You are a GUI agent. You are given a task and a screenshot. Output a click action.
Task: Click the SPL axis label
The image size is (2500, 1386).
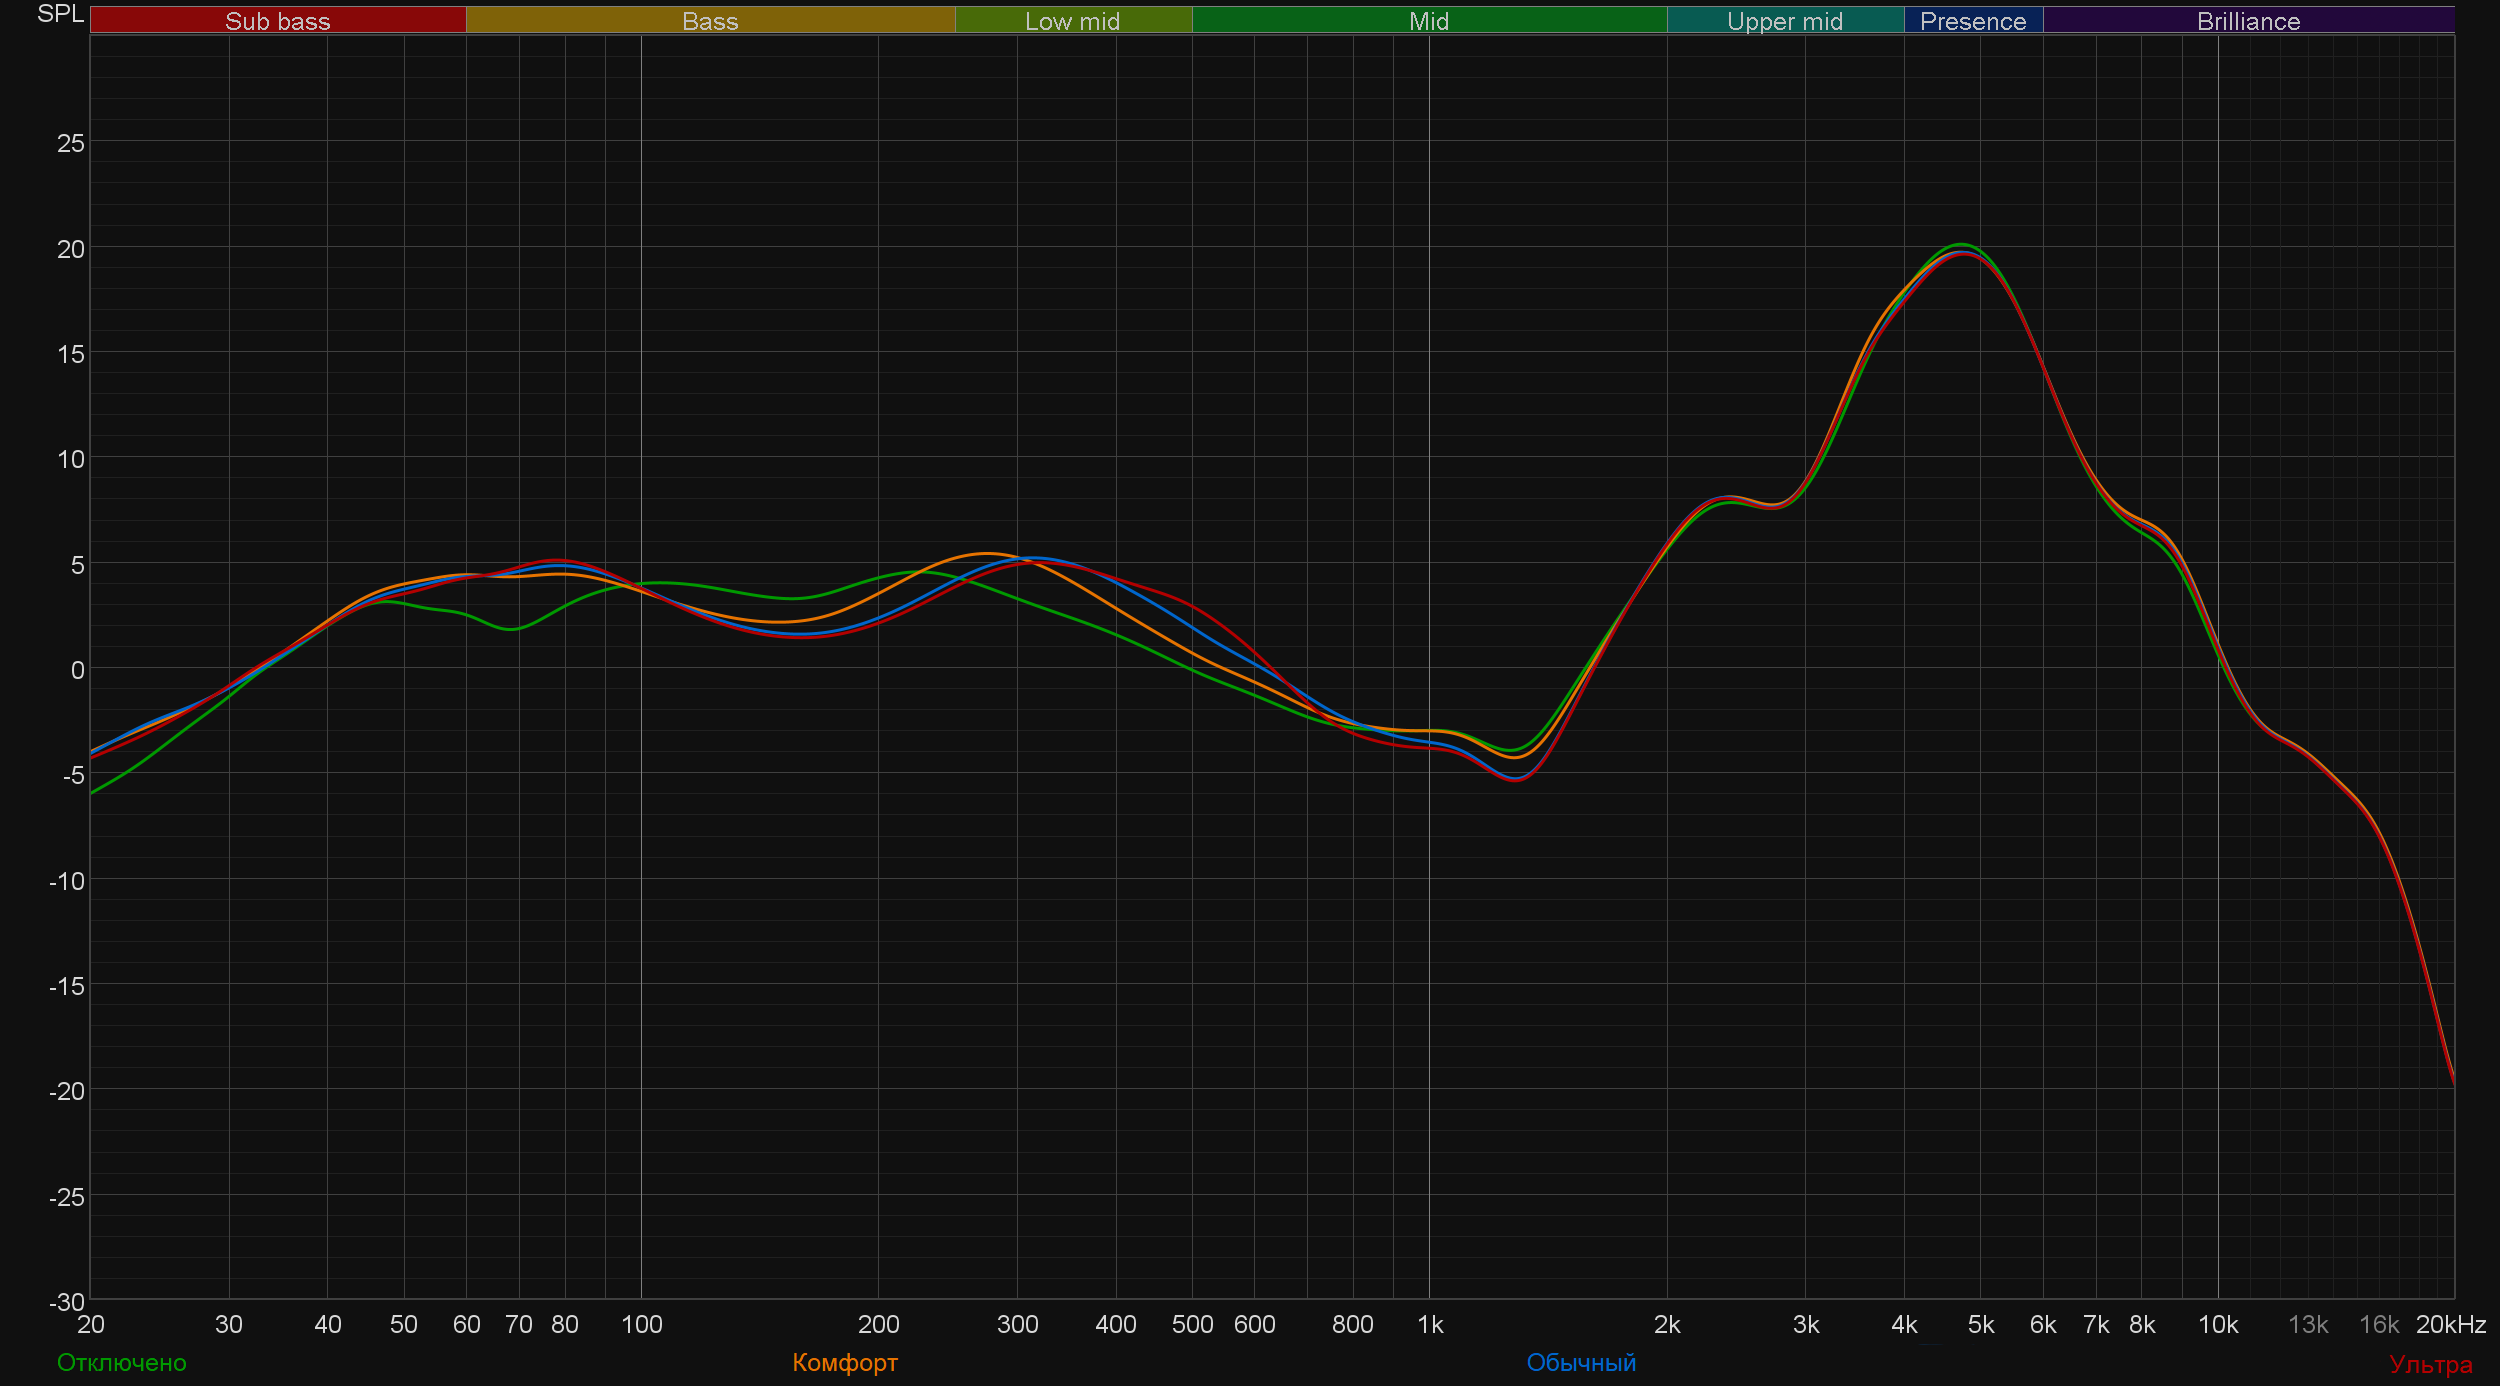click(60, 14)
